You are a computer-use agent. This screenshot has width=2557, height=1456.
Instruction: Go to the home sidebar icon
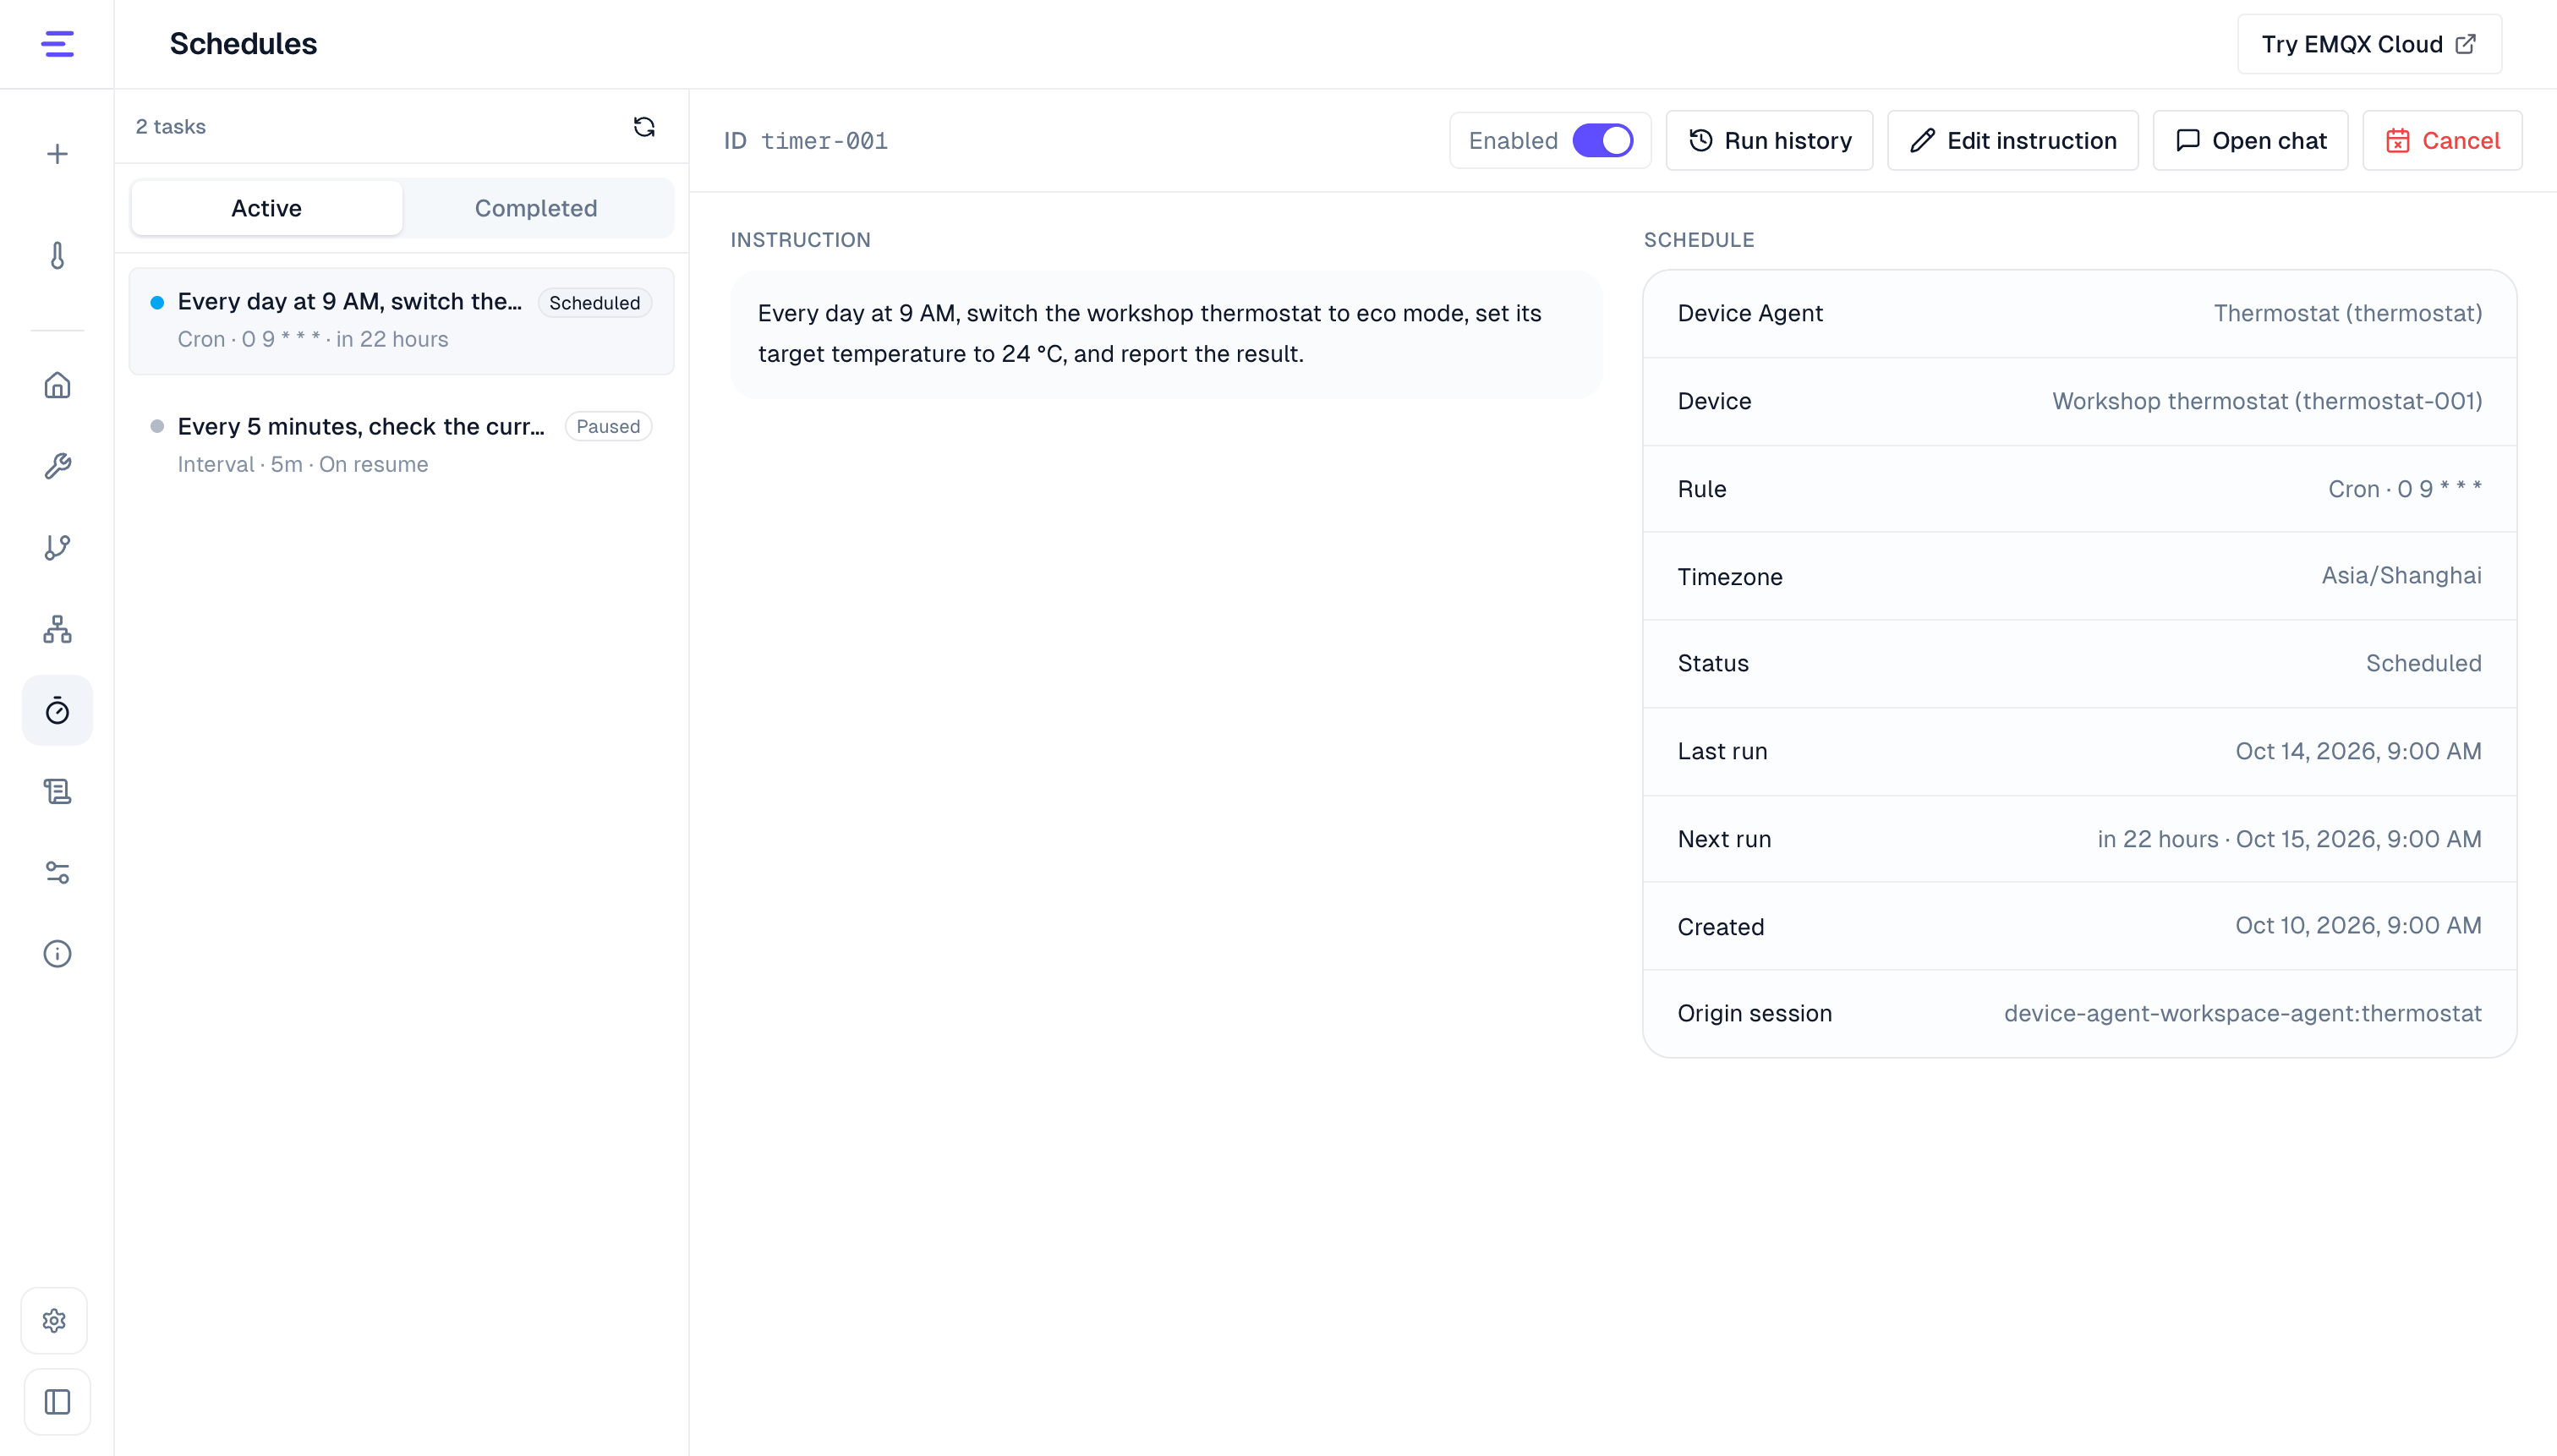pyautogui.click(x=57, y=385)
